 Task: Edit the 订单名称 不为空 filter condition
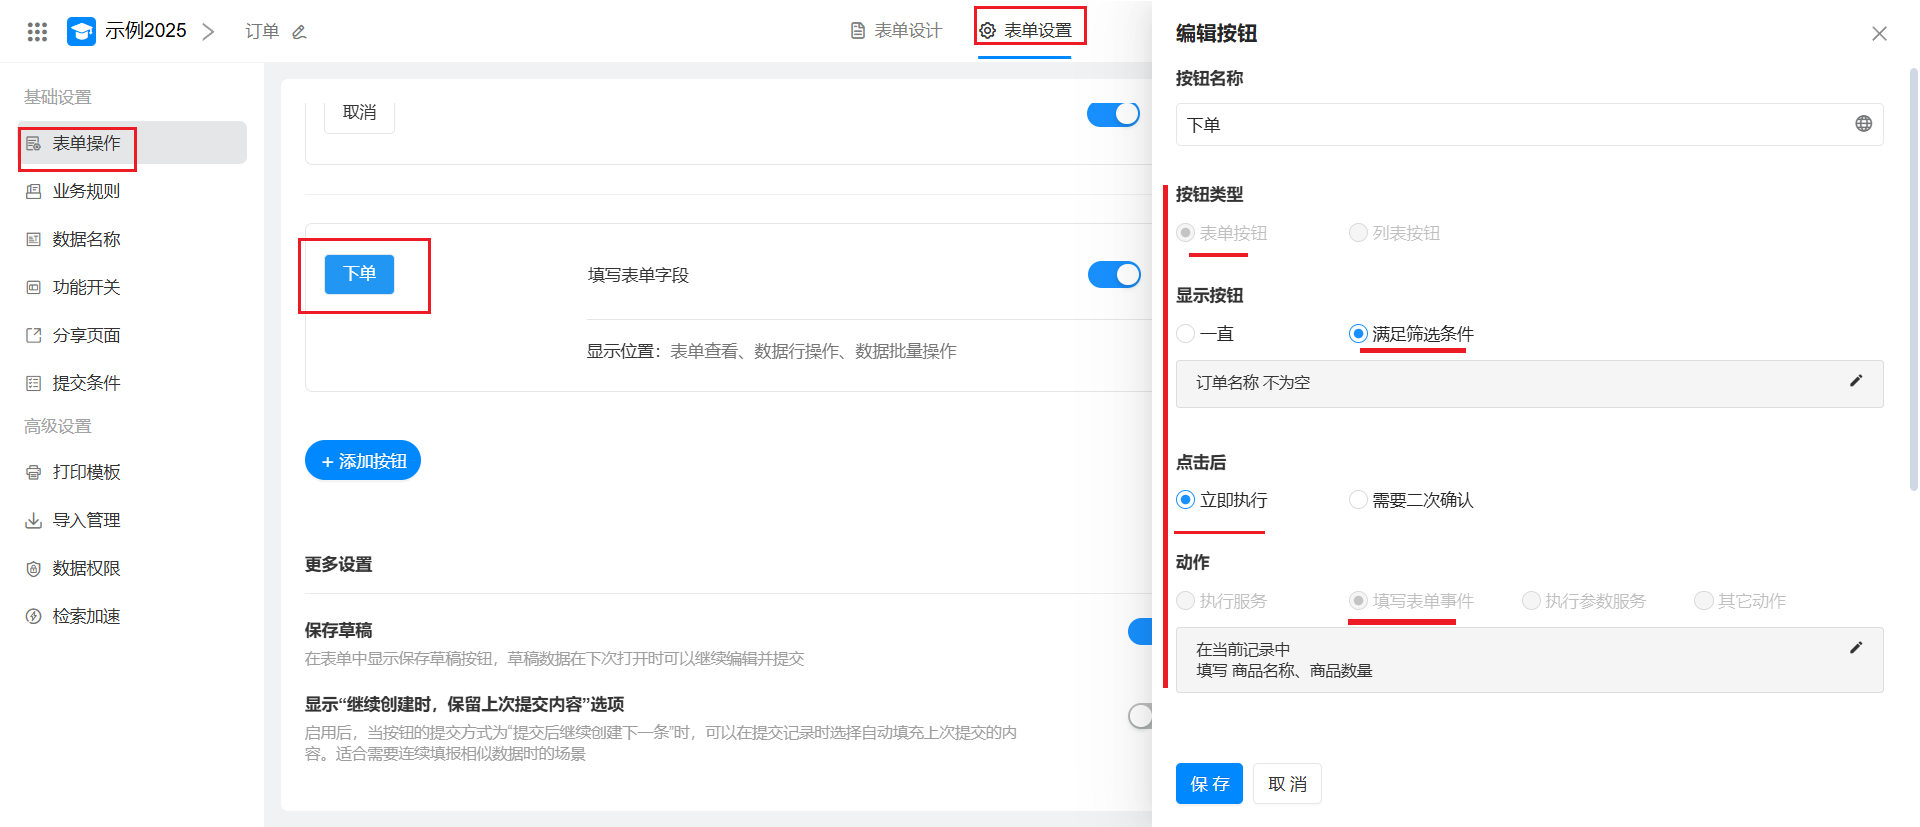click(1855, 381)
